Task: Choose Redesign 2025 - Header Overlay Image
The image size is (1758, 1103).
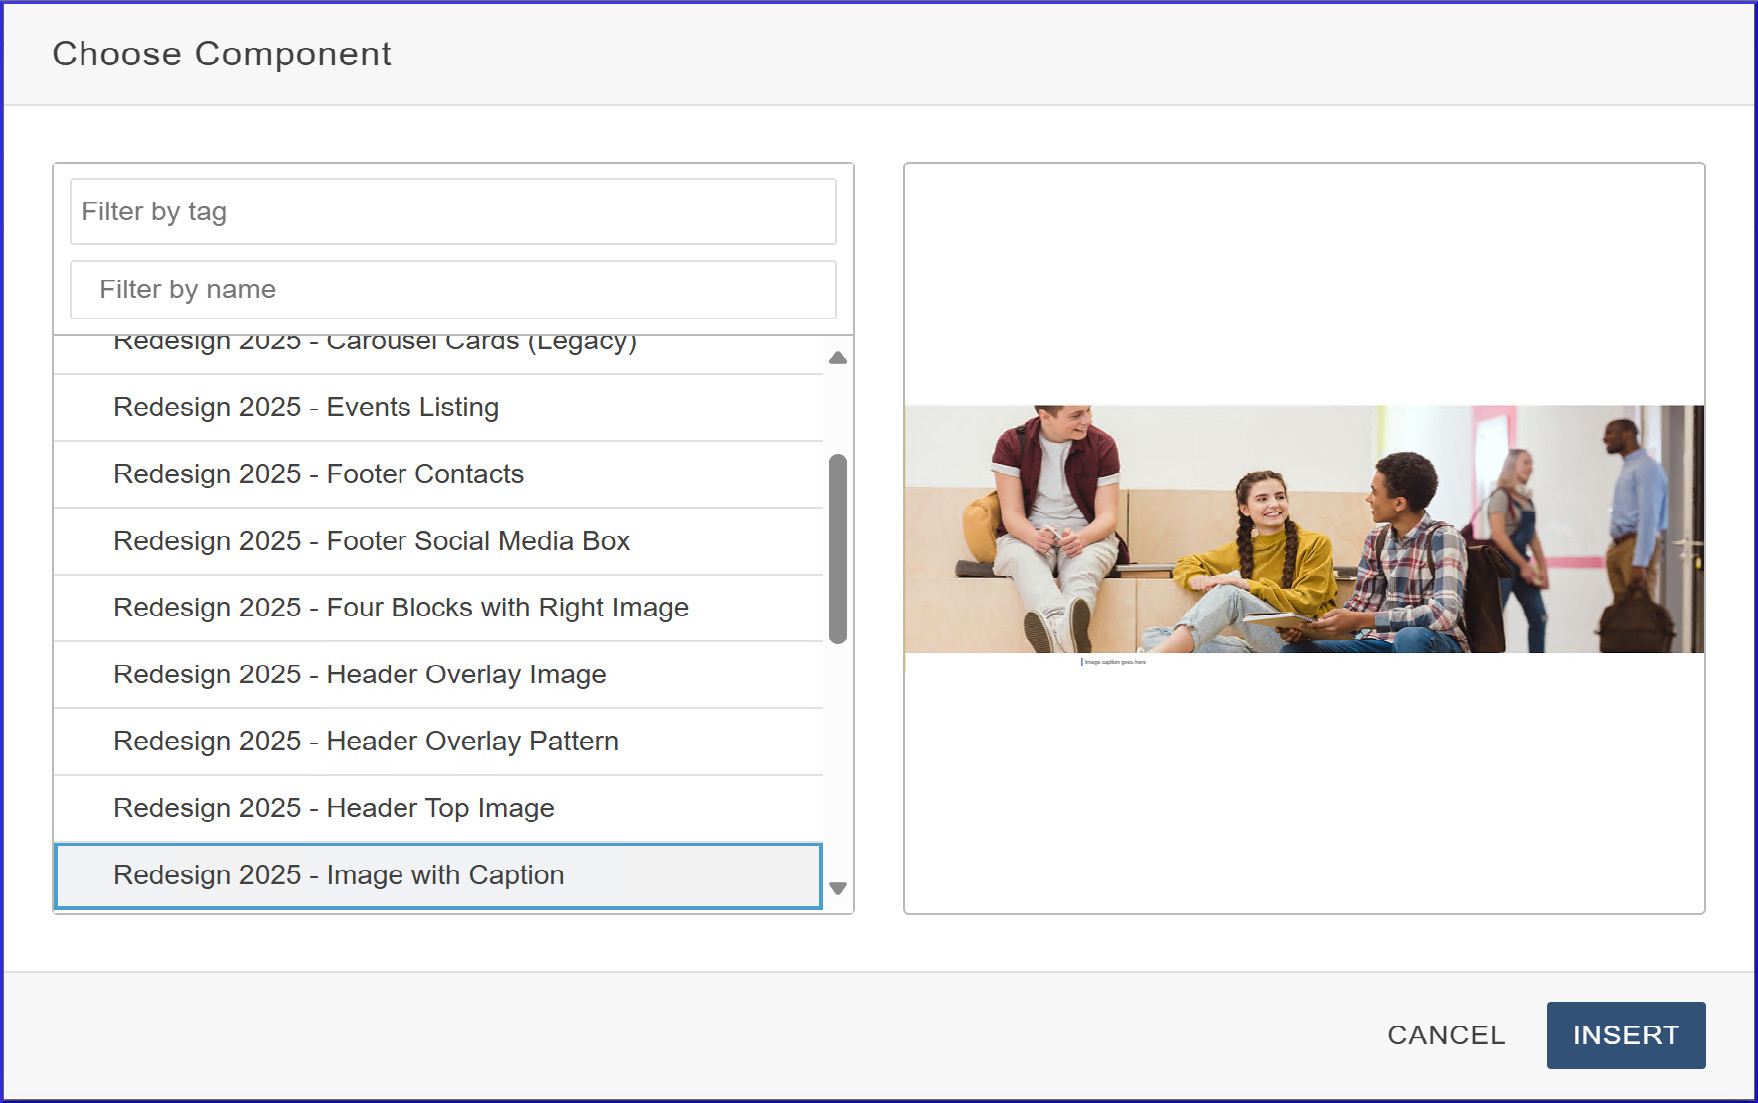Action: (359, 675)
